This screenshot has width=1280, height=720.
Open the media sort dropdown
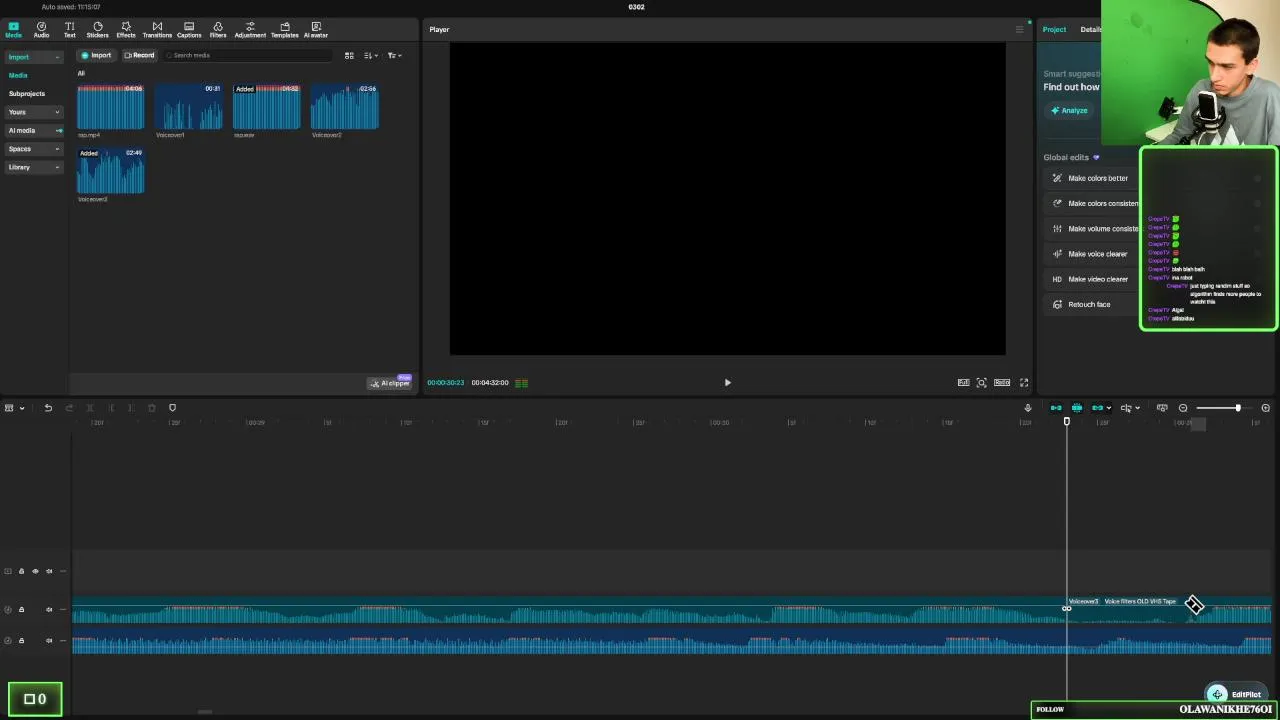click(370, 55)
